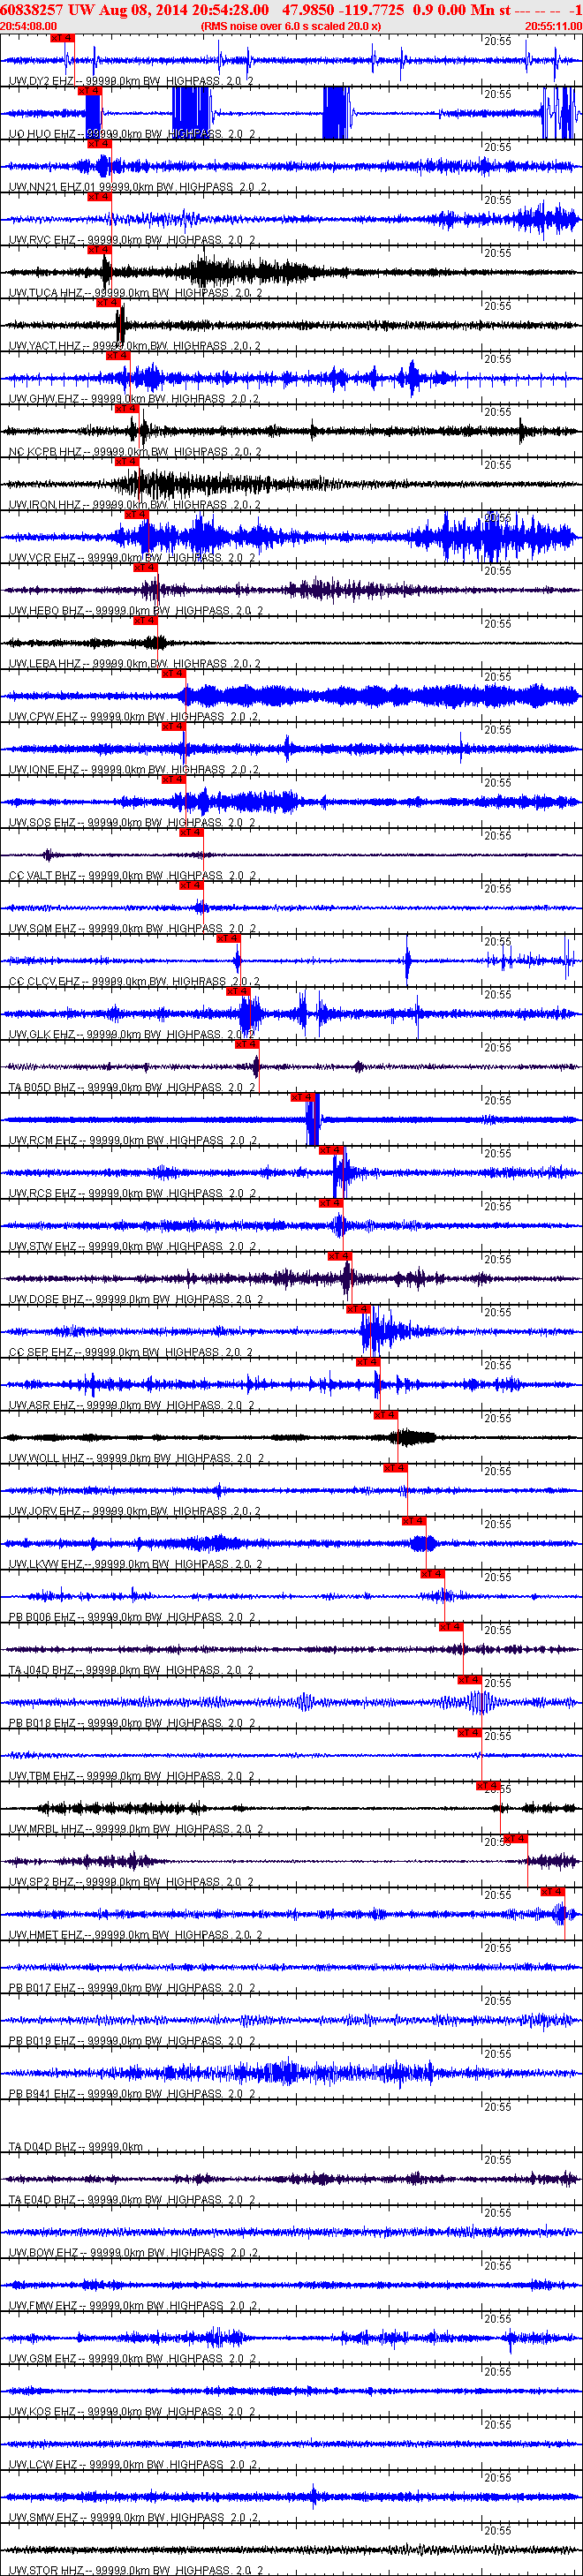Screen dimensions: 583x2576
Task: Select the PB.B941 EHZ station label
Action: (x=131, y=2095)
